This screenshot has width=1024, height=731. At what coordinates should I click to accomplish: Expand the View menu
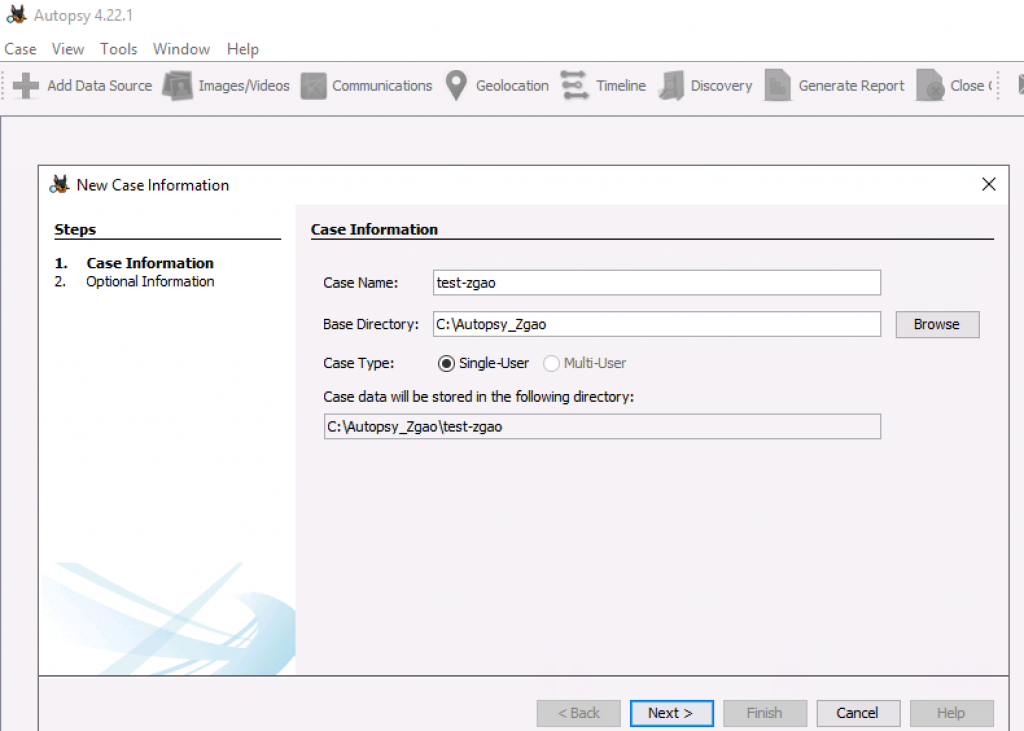click(68, 49)
